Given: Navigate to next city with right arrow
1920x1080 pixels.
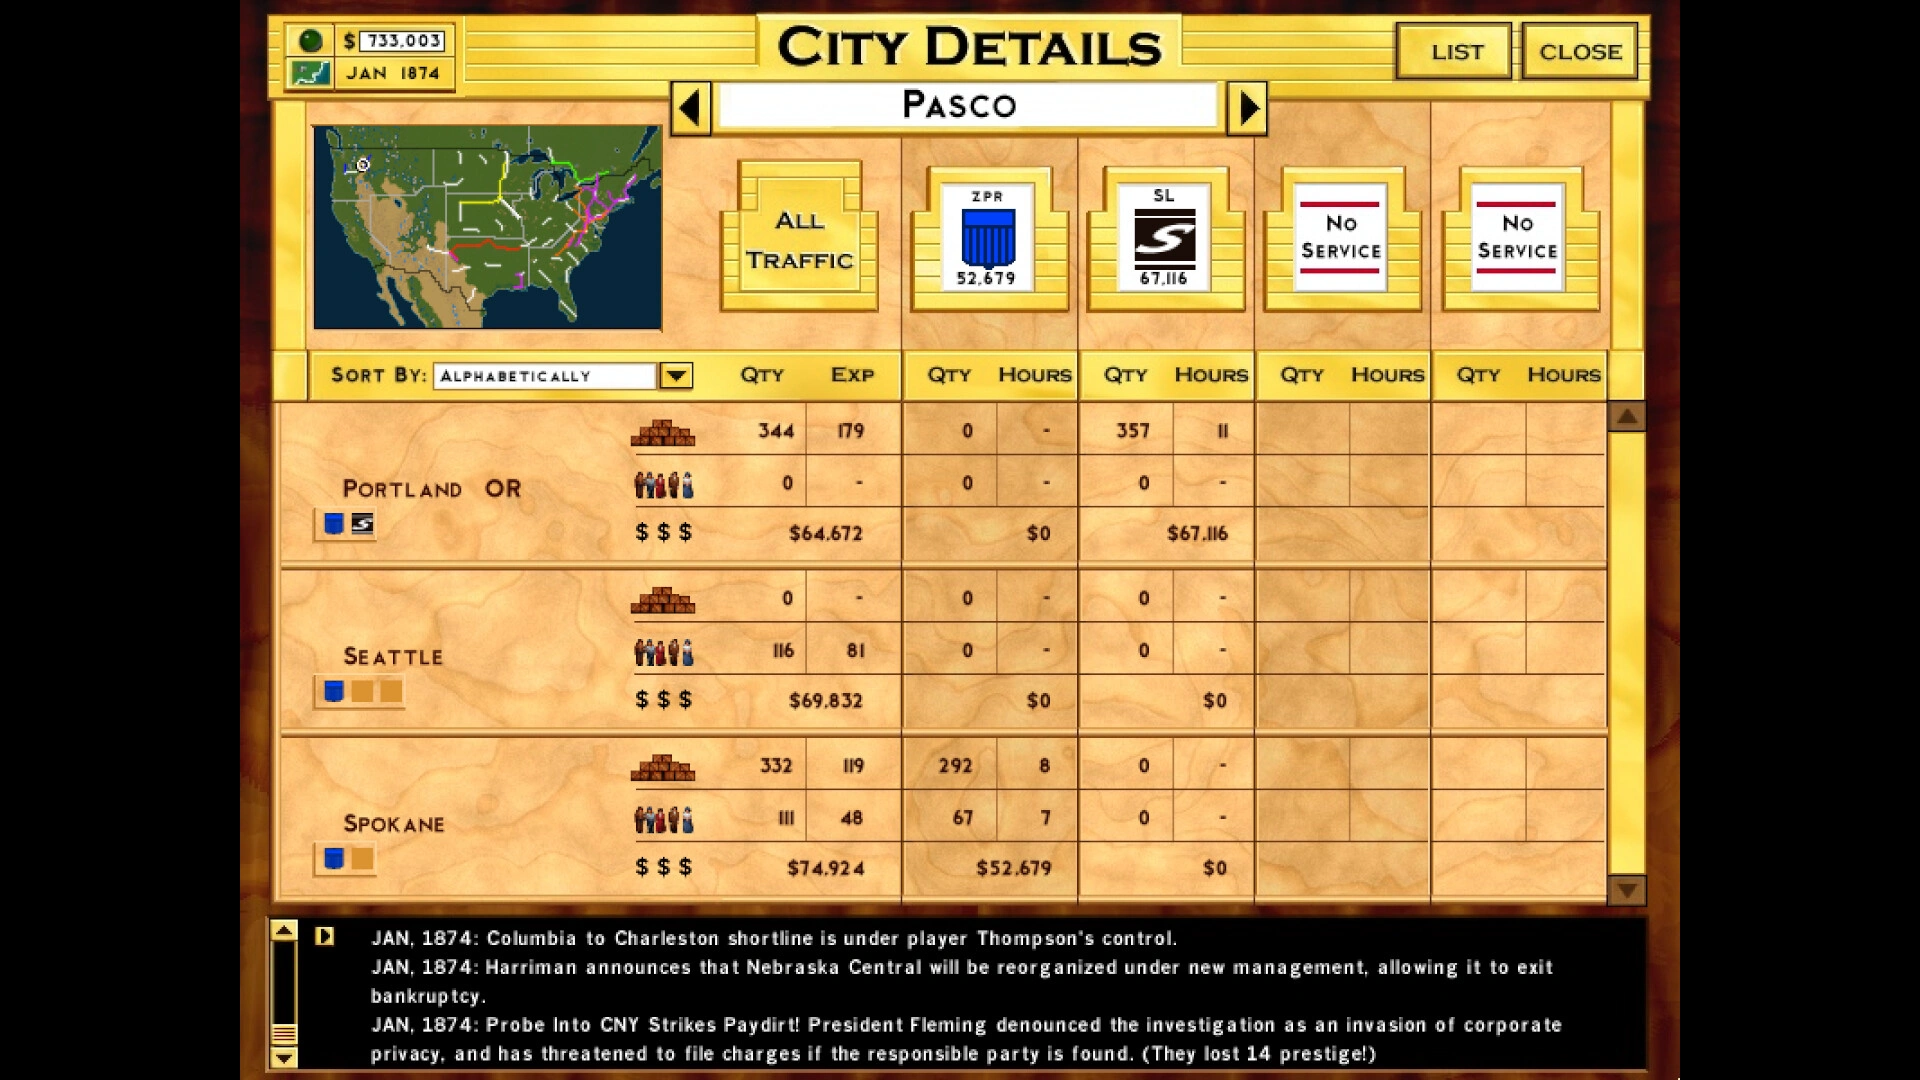Looking at the screenshot, I should 1250,105.
